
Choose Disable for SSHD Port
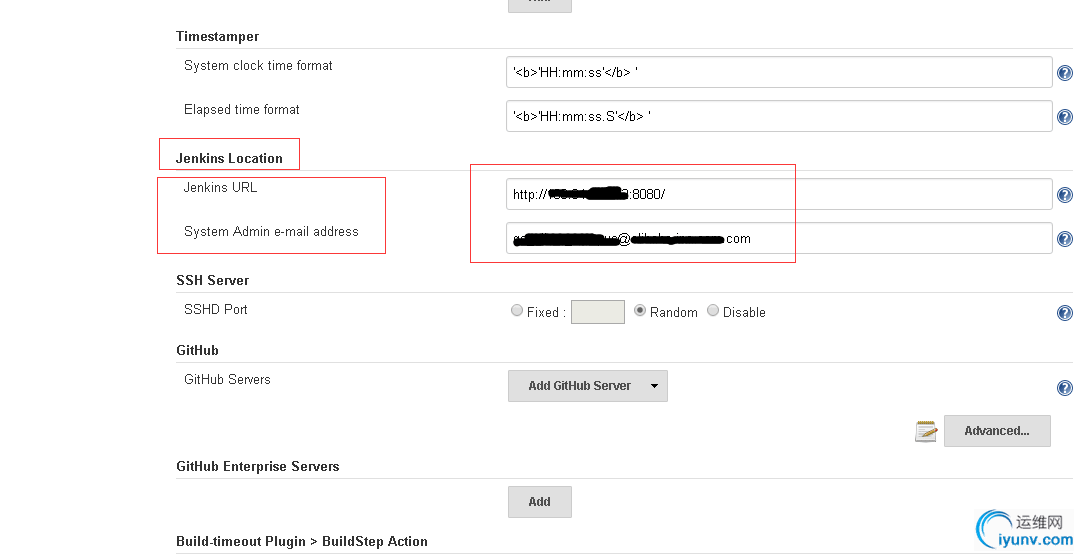click(x=713, y=311)
